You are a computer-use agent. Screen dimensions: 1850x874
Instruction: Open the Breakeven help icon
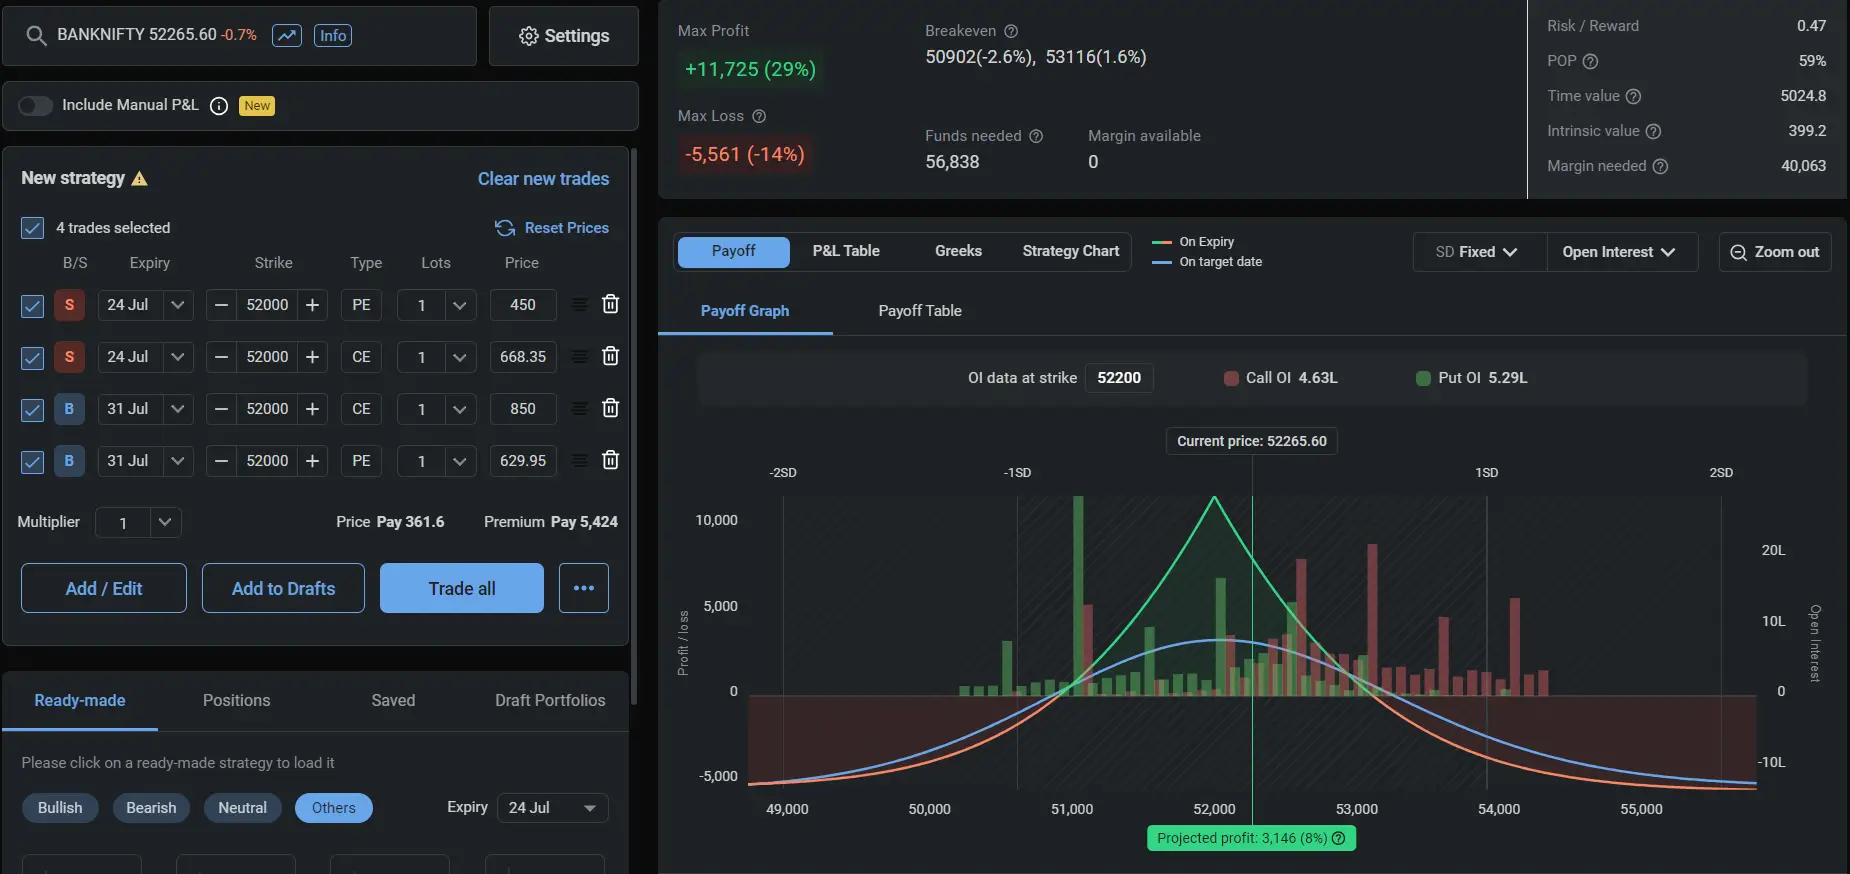coord(1011,31)
